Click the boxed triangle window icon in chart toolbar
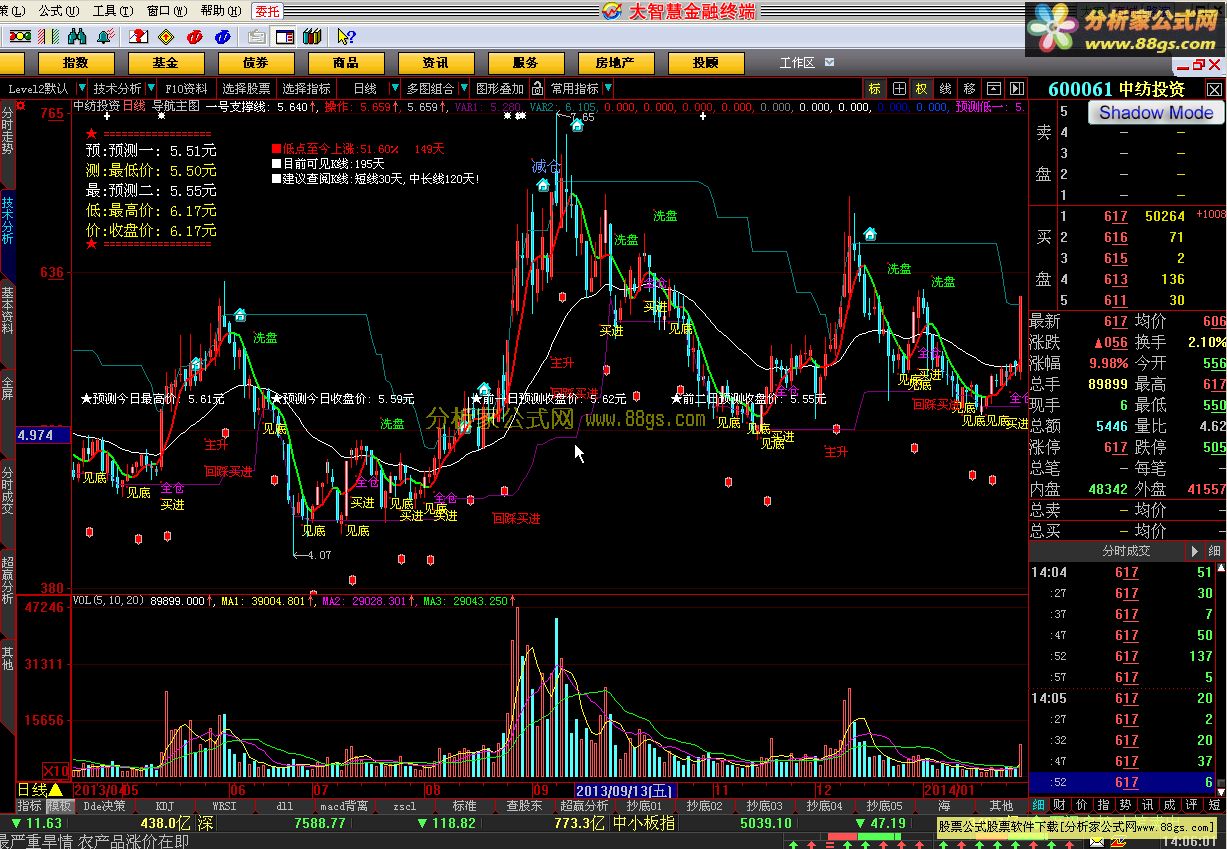The height and width of the screenshot is (849, 1227). tap(994, 88)
